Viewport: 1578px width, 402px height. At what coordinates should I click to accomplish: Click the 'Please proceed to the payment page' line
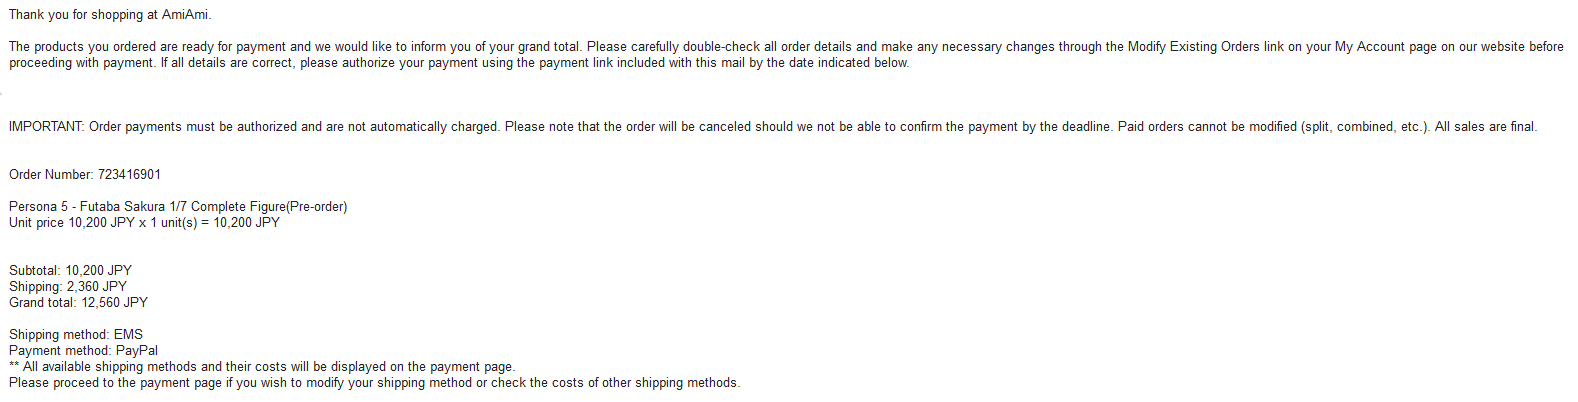point(374,383)
